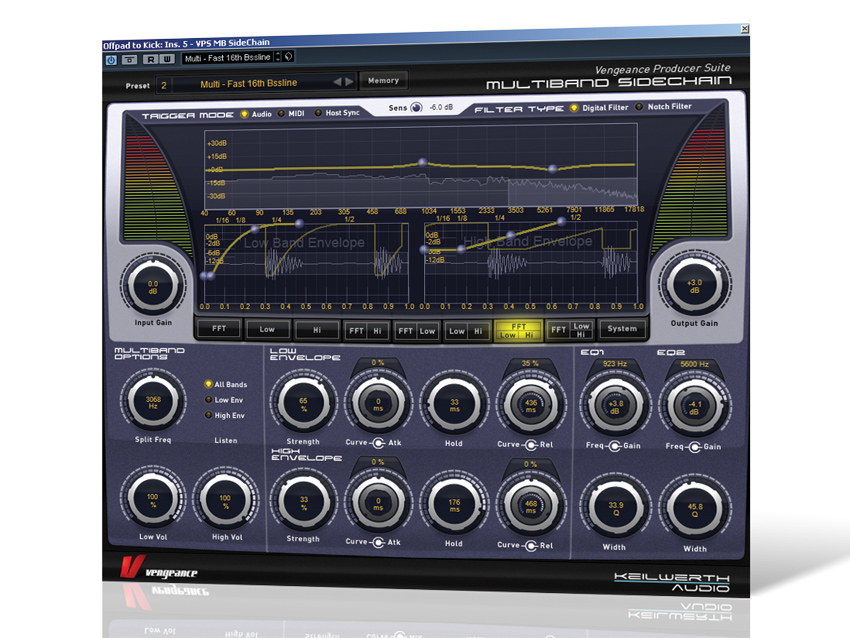Toggle High Envelope Curve-Rel switch
Image resolution: width=850 pixels, height=638 pixels.
coord(531,545)
